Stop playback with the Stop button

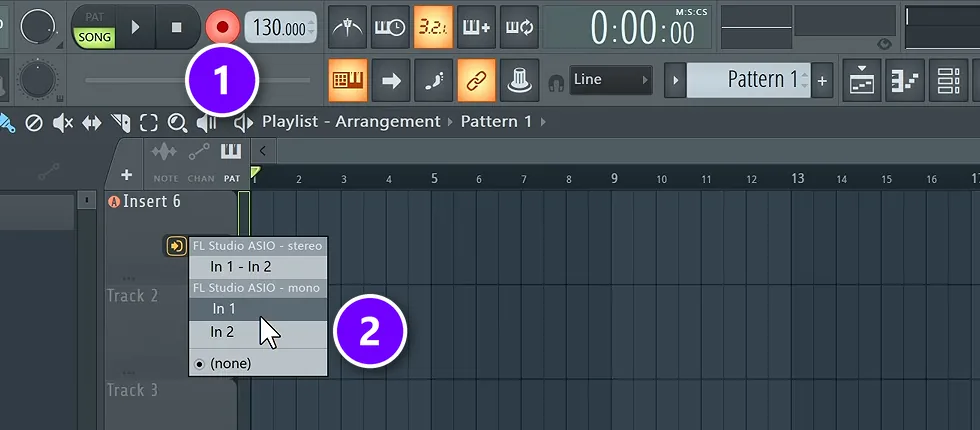[176, 27]
